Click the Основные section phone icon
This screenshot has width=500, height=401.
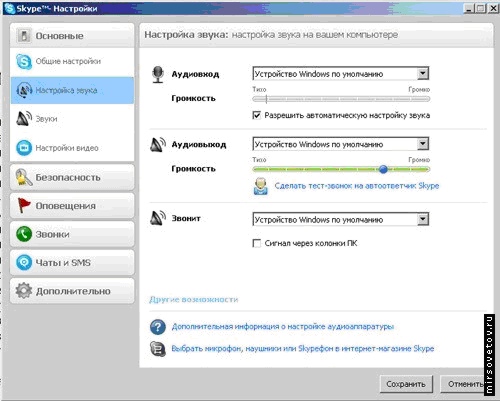(x=24, y=35)
